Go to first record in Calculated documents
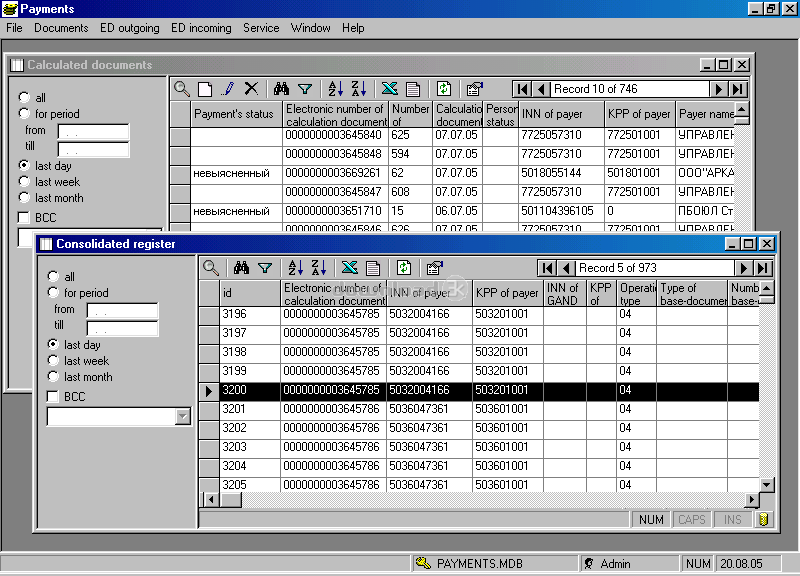The height and width of the screenshot is (576, 800). (x=522, y=89)
